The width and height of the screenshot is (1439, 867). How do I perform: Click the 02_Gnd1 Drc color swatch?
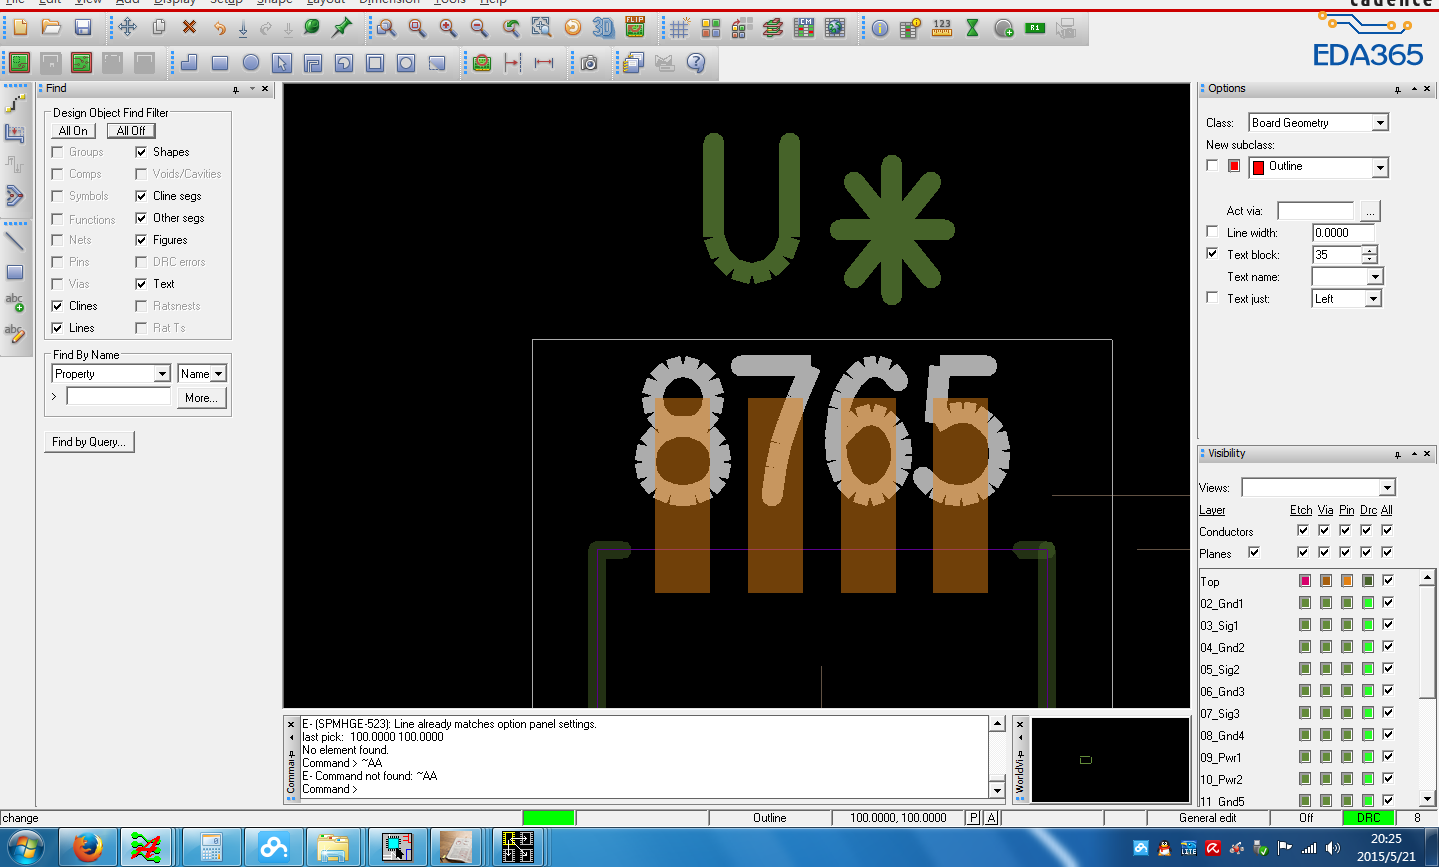[x=1368, y=603]
